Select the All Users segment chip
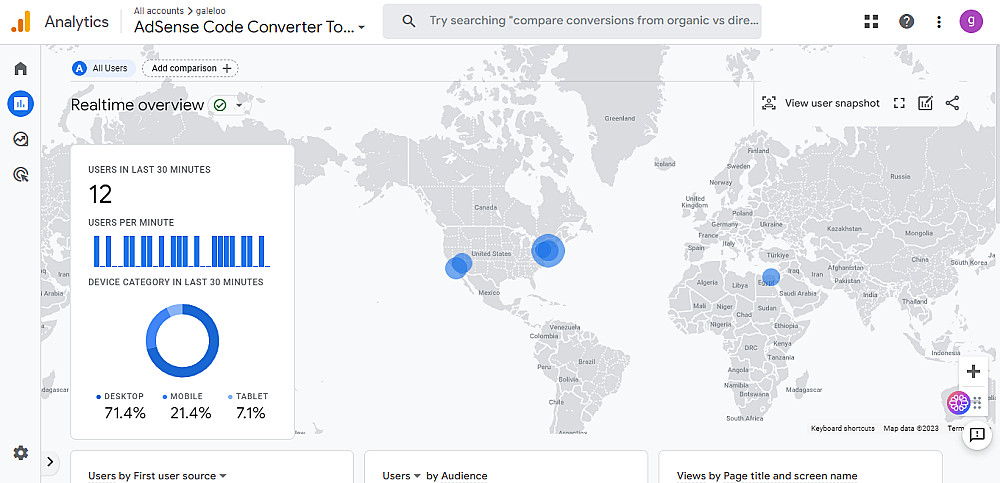The width and height of the screenshot is (1000, 483). 102,68
